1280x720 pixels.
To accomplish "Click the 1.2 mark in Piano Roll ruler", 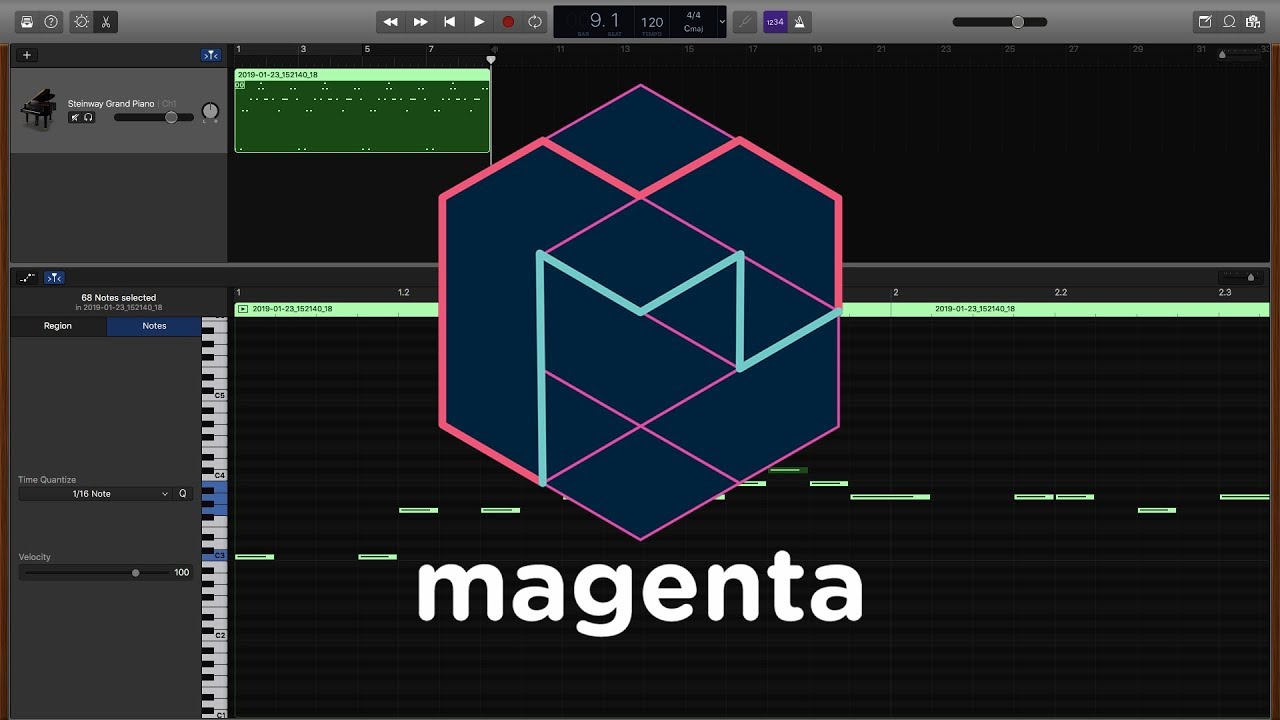I will pos(403,292).
